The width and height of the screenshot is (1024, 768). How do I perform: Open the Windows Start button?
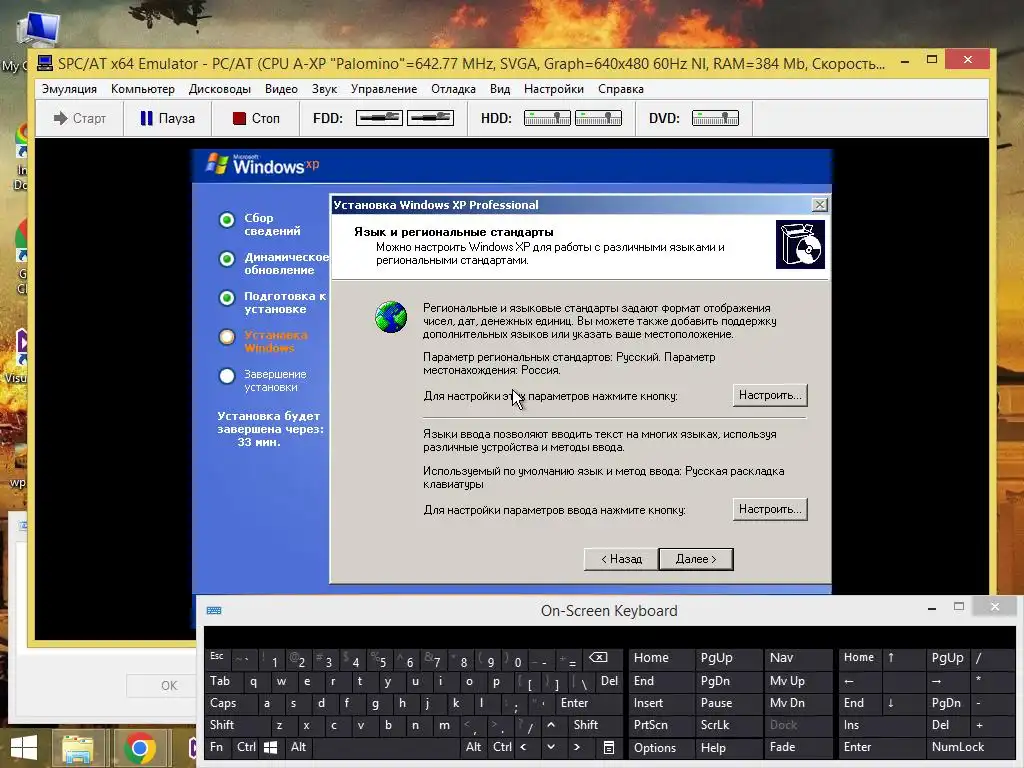tap(24, 748)
